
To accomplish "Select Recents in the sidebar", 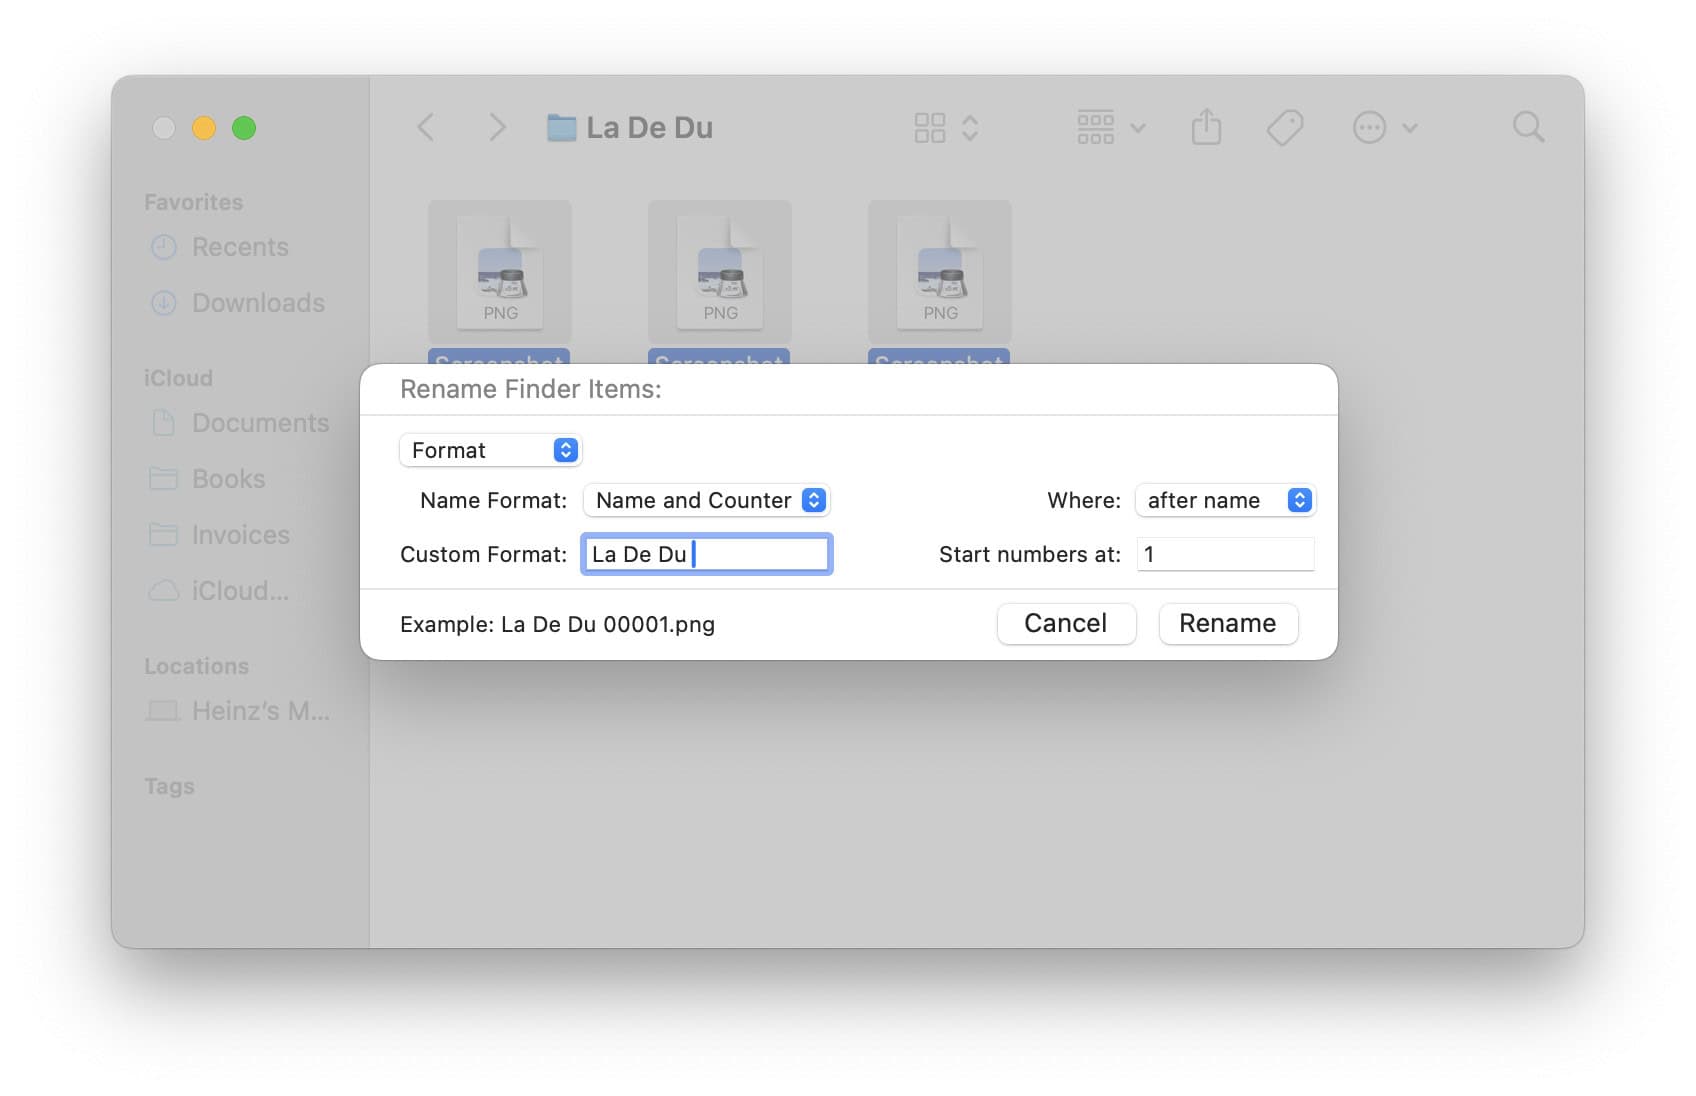I will click(240, 247).
